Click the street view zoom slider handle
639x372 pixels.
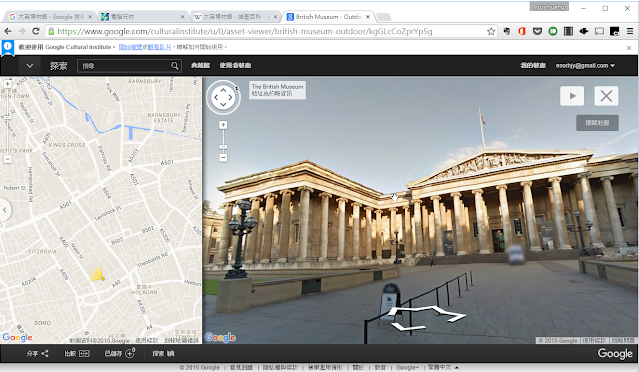[223, 147]
